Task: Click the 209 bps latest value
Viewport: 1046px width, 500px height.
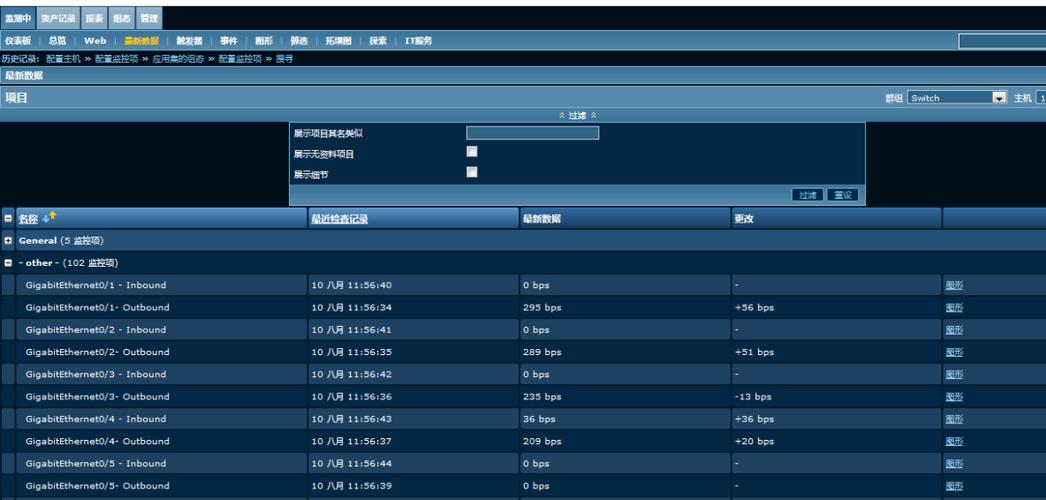Action: click(542, 441)
